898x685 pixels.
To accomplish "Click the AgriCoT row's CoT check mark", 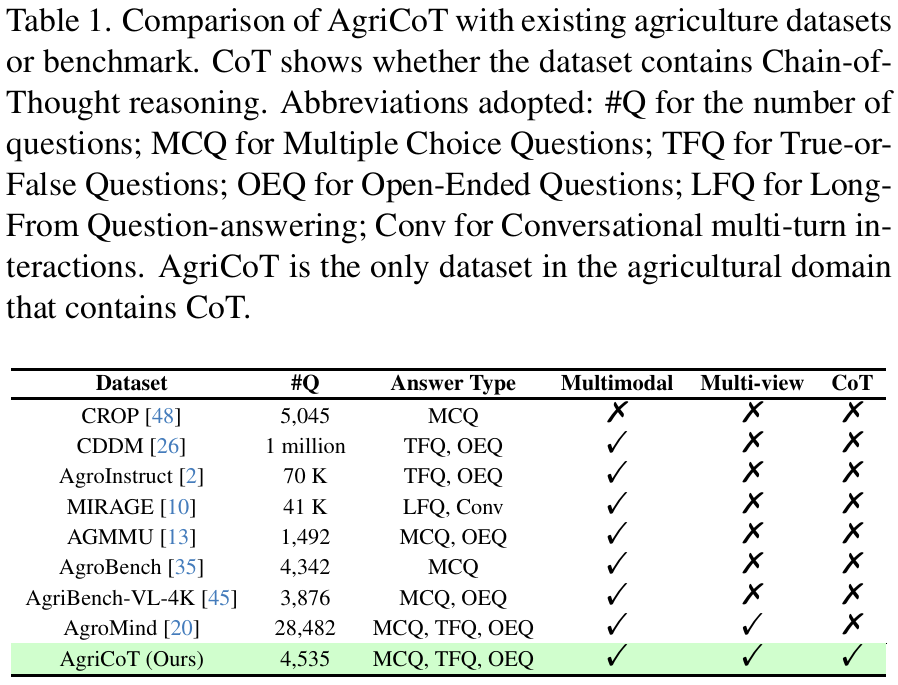I will click(852, 658).
